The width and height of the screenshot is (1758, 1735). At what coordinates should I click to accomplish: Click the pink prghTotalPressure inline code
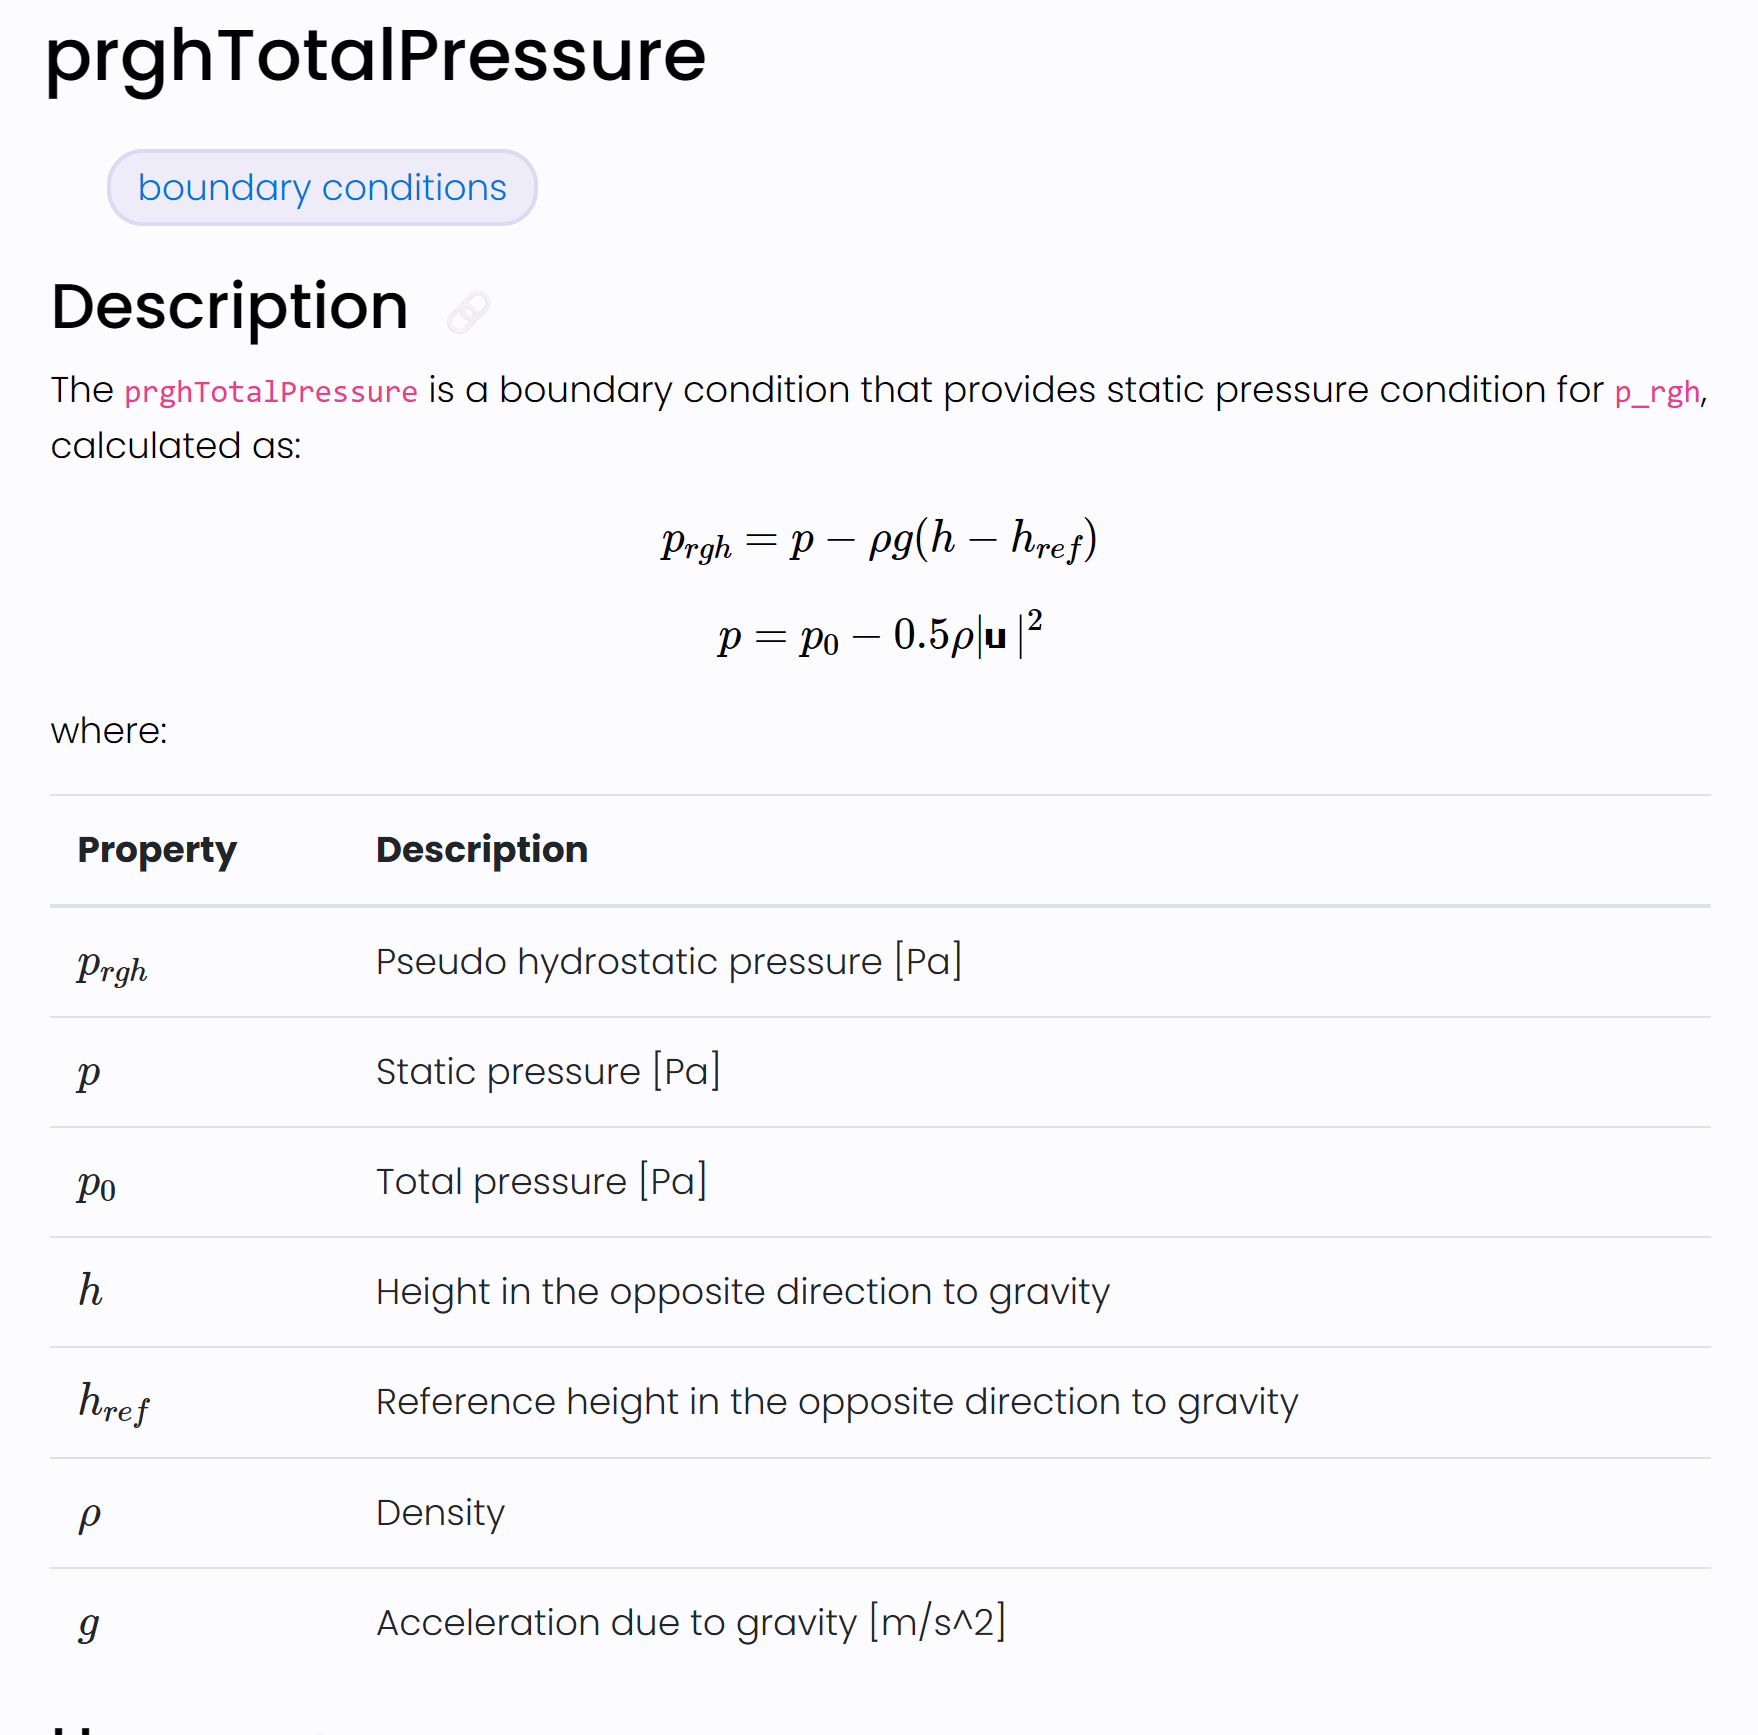(271, 391)
